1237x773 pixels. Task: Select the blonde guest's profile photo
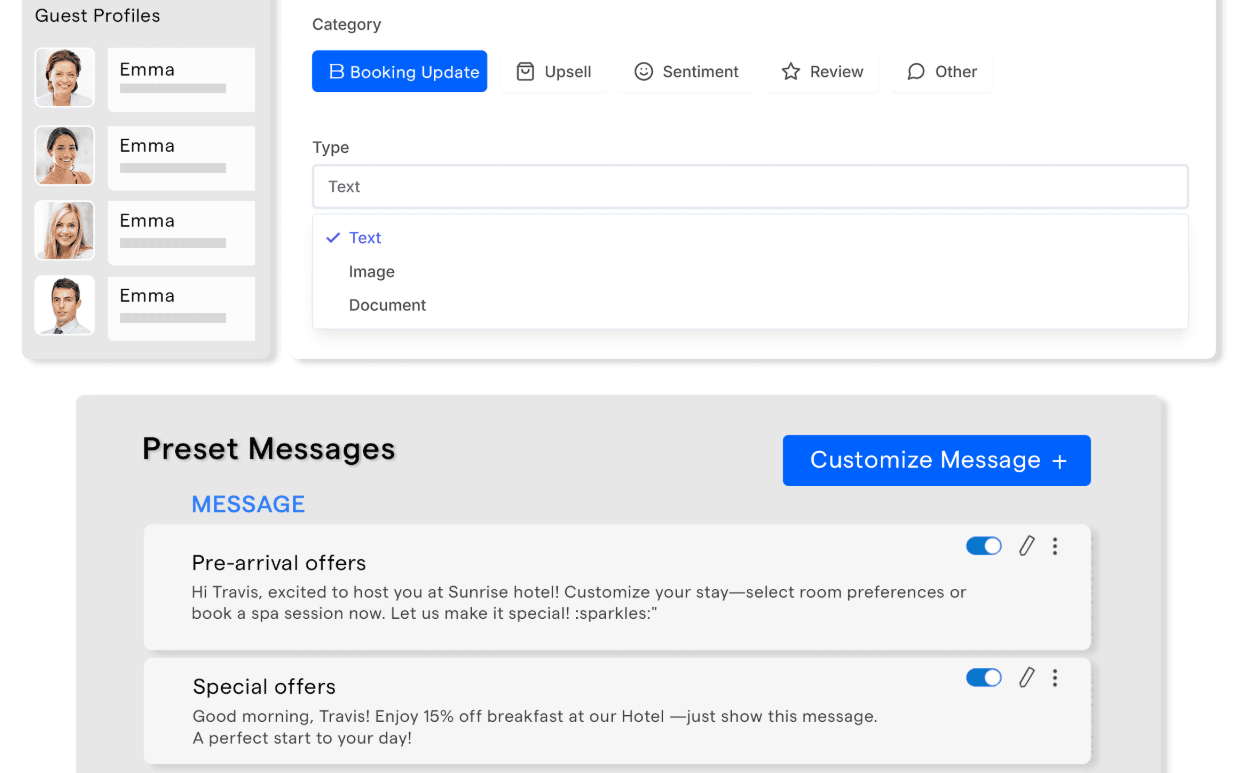(65, 231)
